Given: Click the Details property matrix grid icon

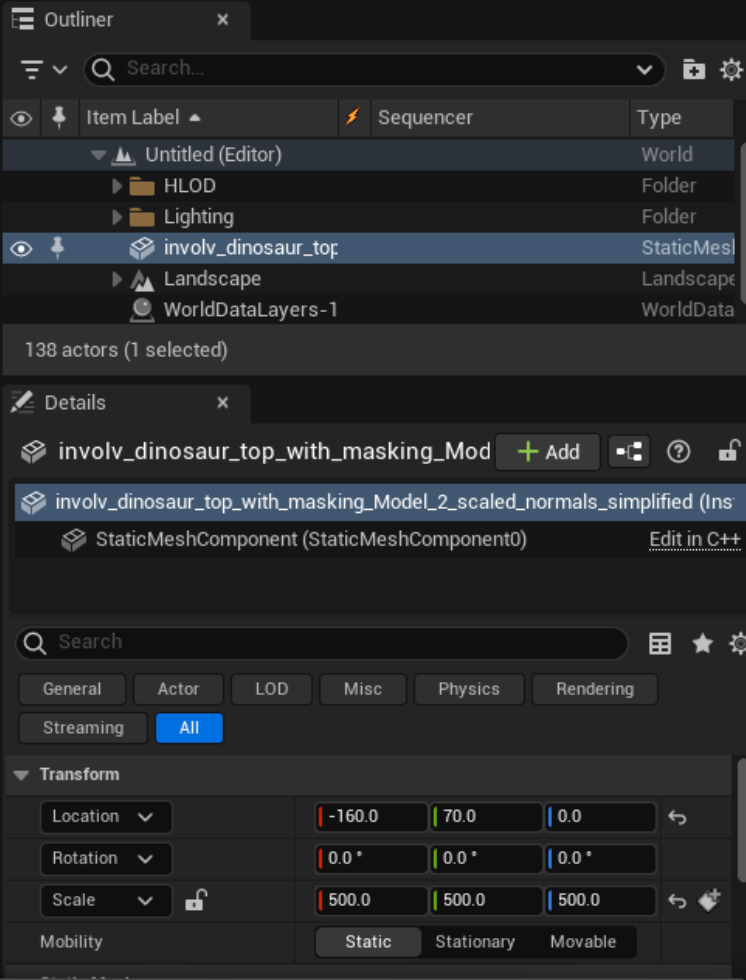Looking at the screenshot, I should (x=660, y=644).
